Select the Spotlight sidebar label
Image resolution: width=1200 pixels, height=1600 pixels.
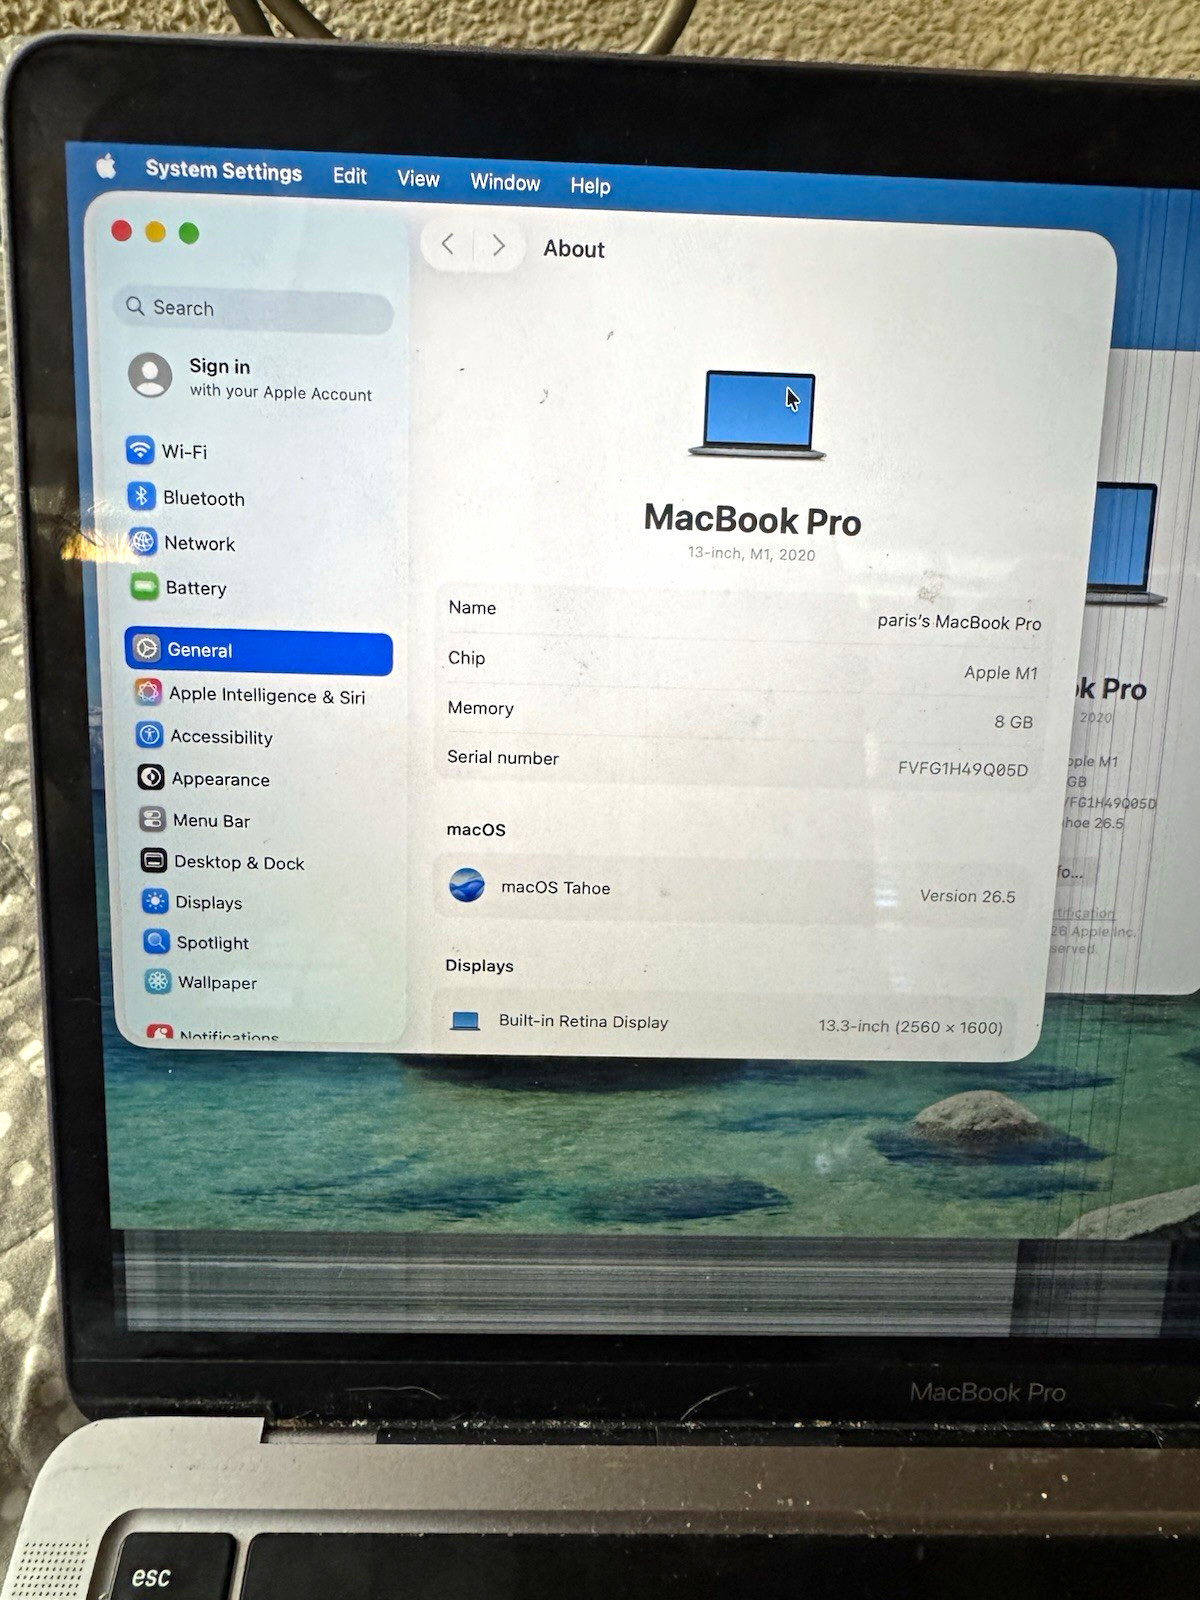tap(213, 943)
